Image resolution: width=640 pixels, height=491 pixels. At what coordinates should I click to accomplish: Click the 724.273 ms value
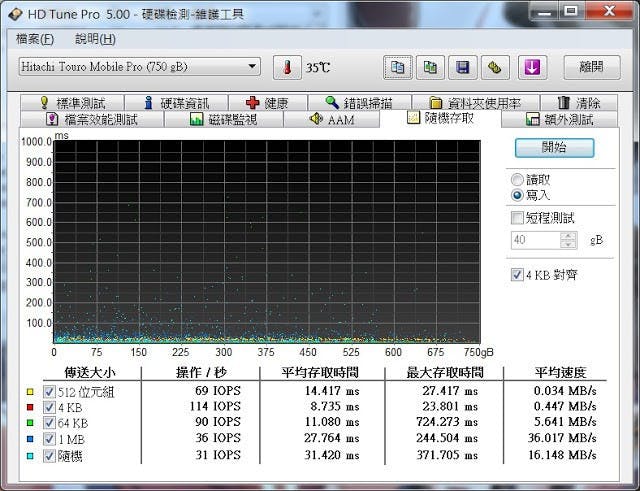[447, 422]
